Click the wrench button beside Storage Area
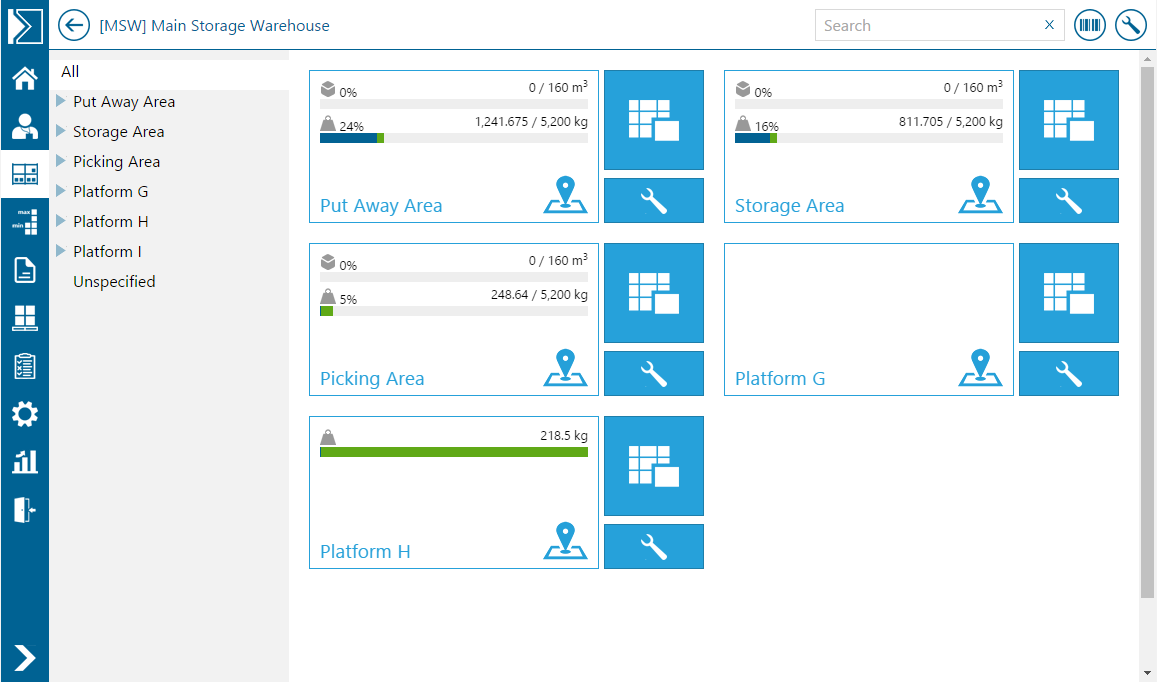This screenshot has height=682, width=1157. click(x=1068, y=201)
